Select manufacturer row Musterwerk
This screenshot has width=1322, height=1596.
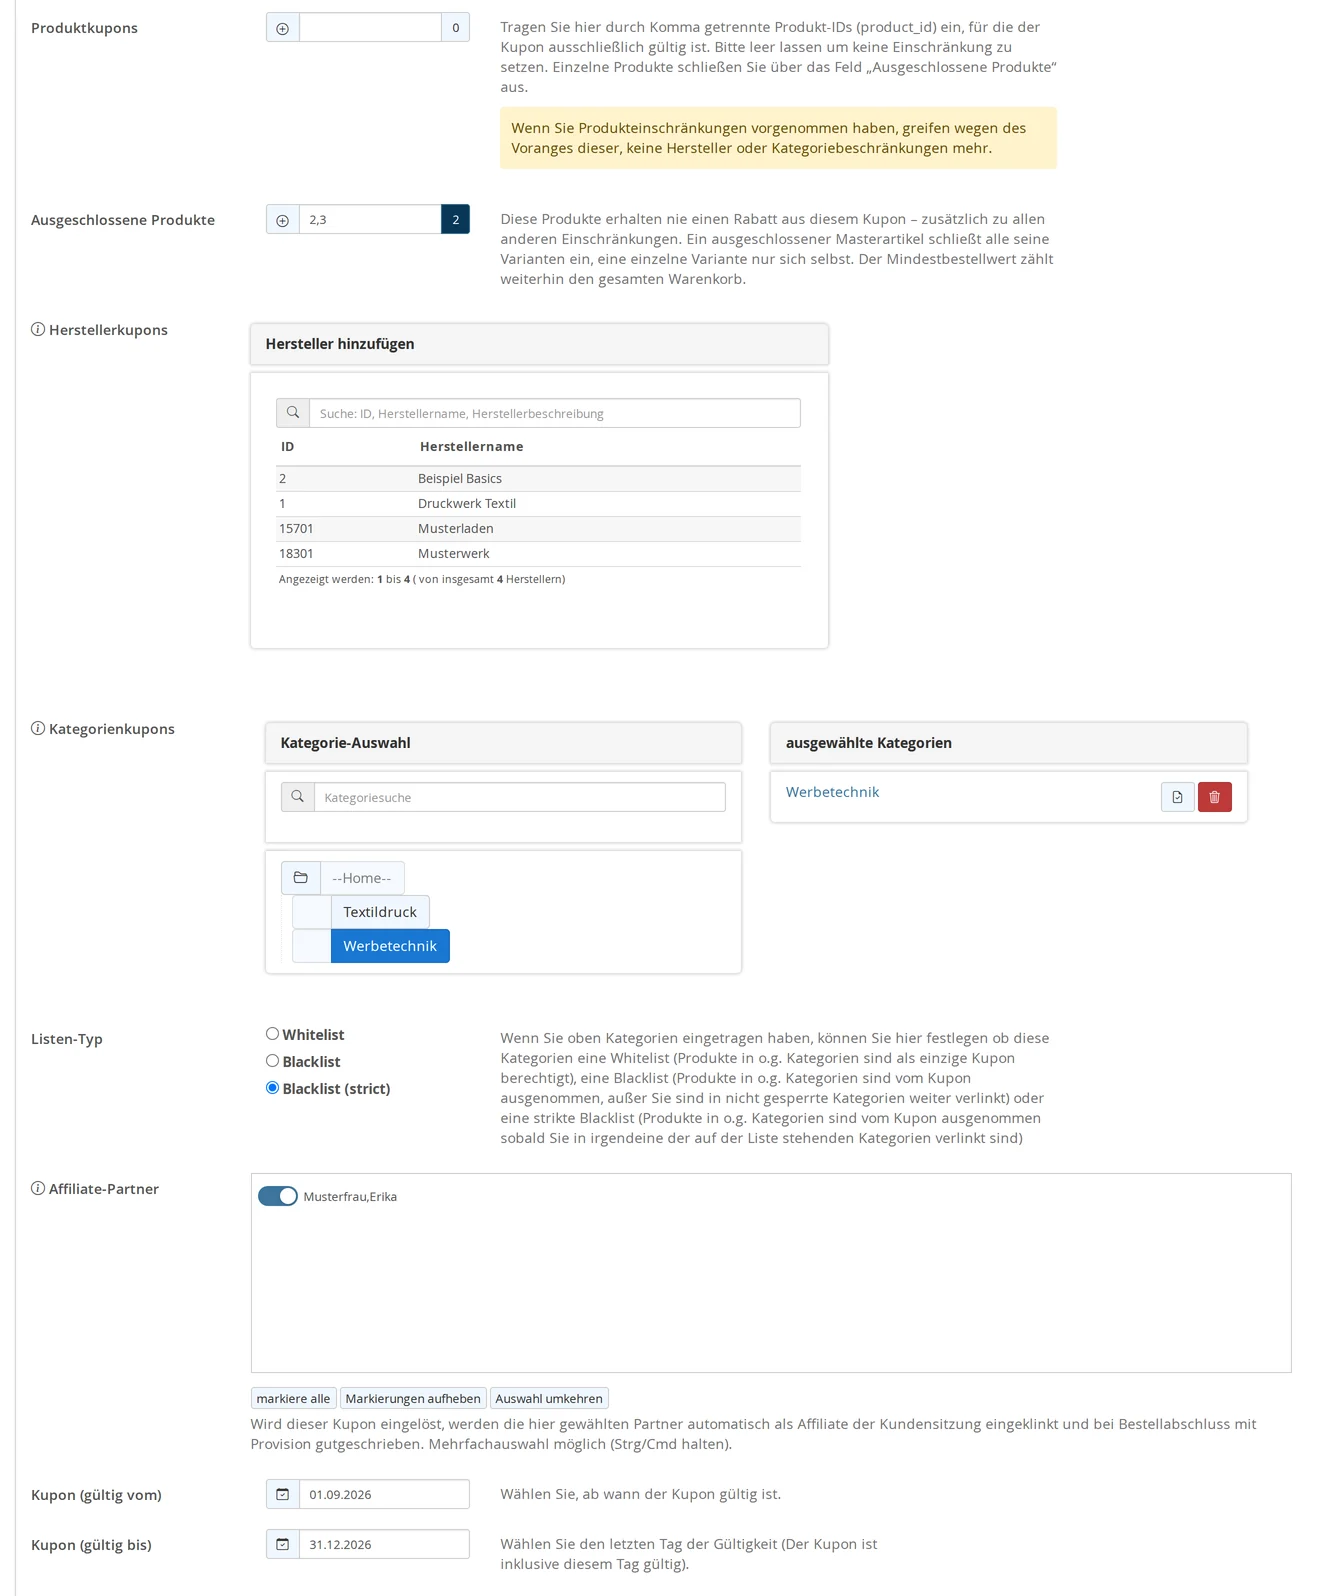point(539,554)
